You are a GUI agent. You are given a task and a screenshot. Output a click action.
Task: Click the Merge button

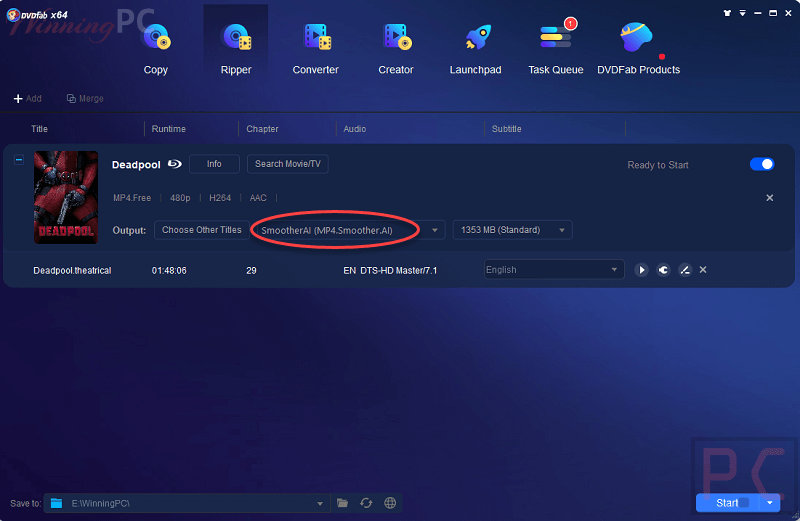85,98
